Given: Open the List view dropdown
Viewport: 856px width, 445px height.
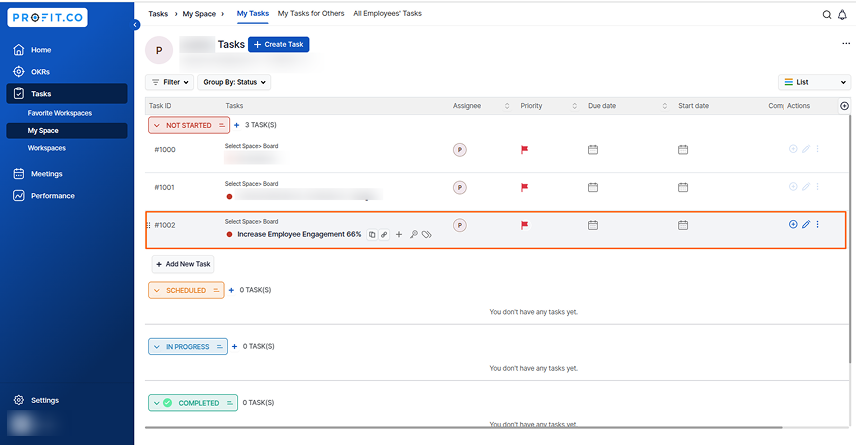Looking at the screenshot, I should [x=815, y=82].
